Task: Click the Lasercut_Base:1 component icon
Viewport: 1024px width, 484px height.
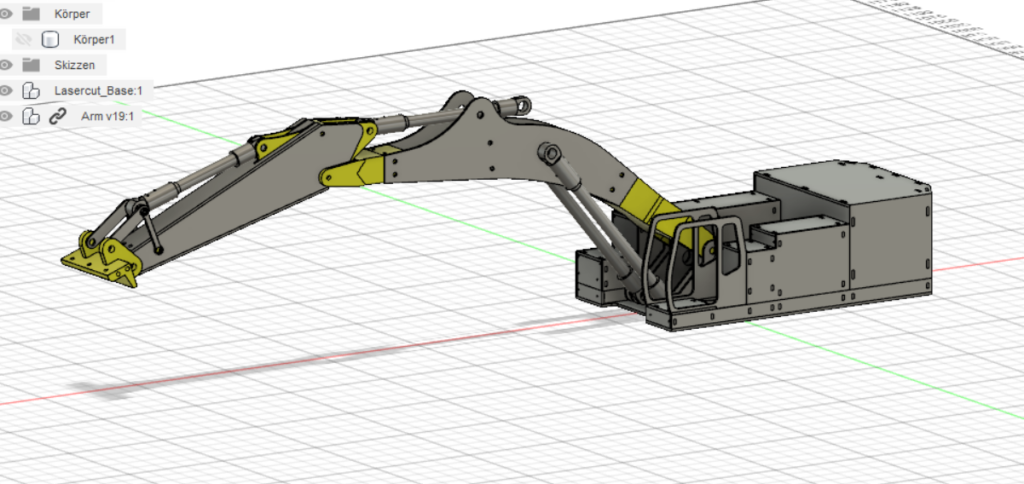Action: [x=31, y=91]
